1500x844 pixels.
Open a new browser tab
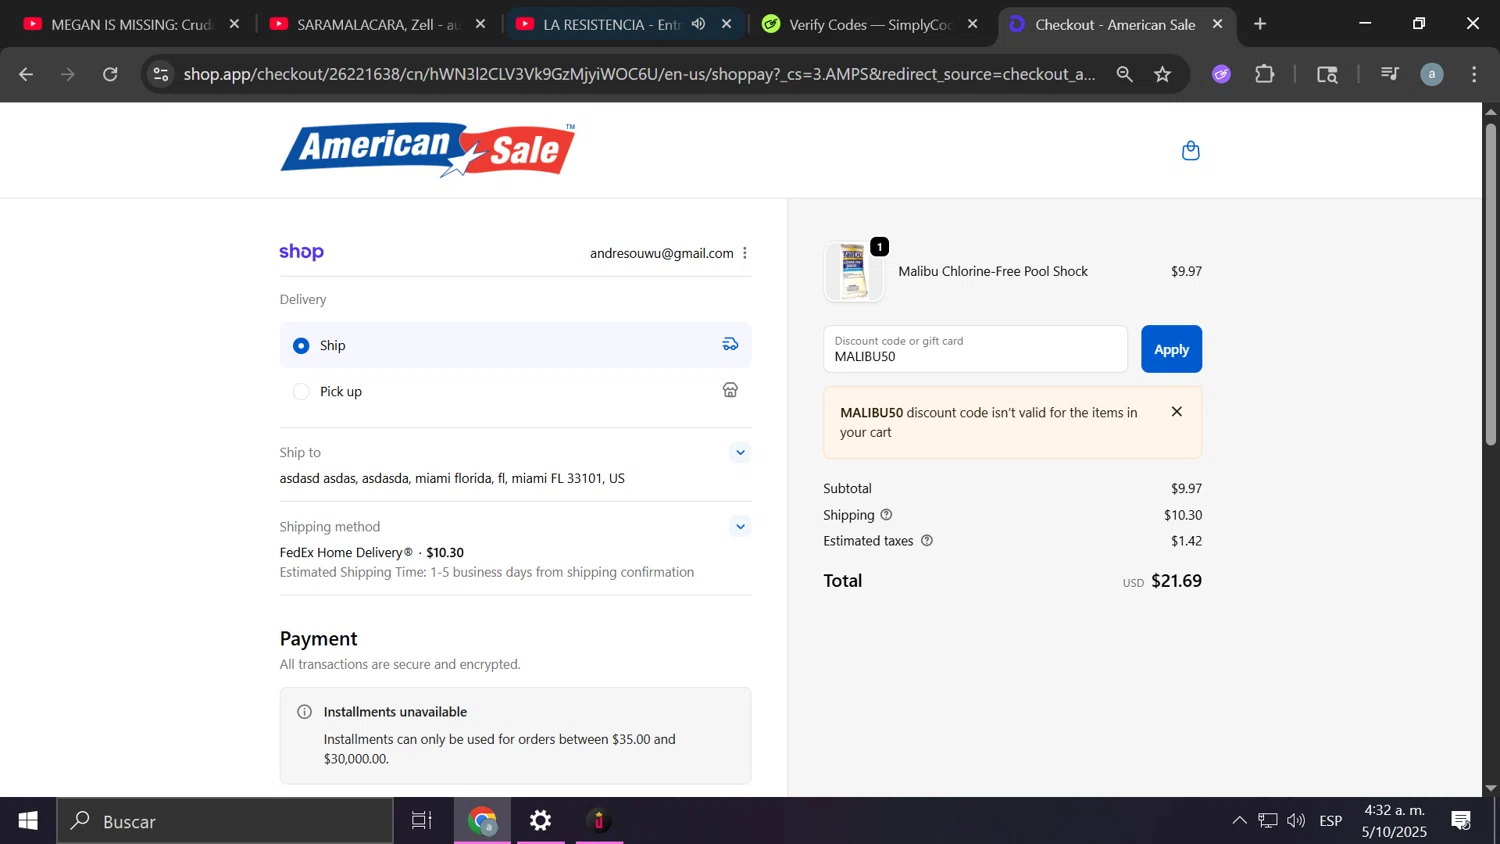tap(1260, 24)
